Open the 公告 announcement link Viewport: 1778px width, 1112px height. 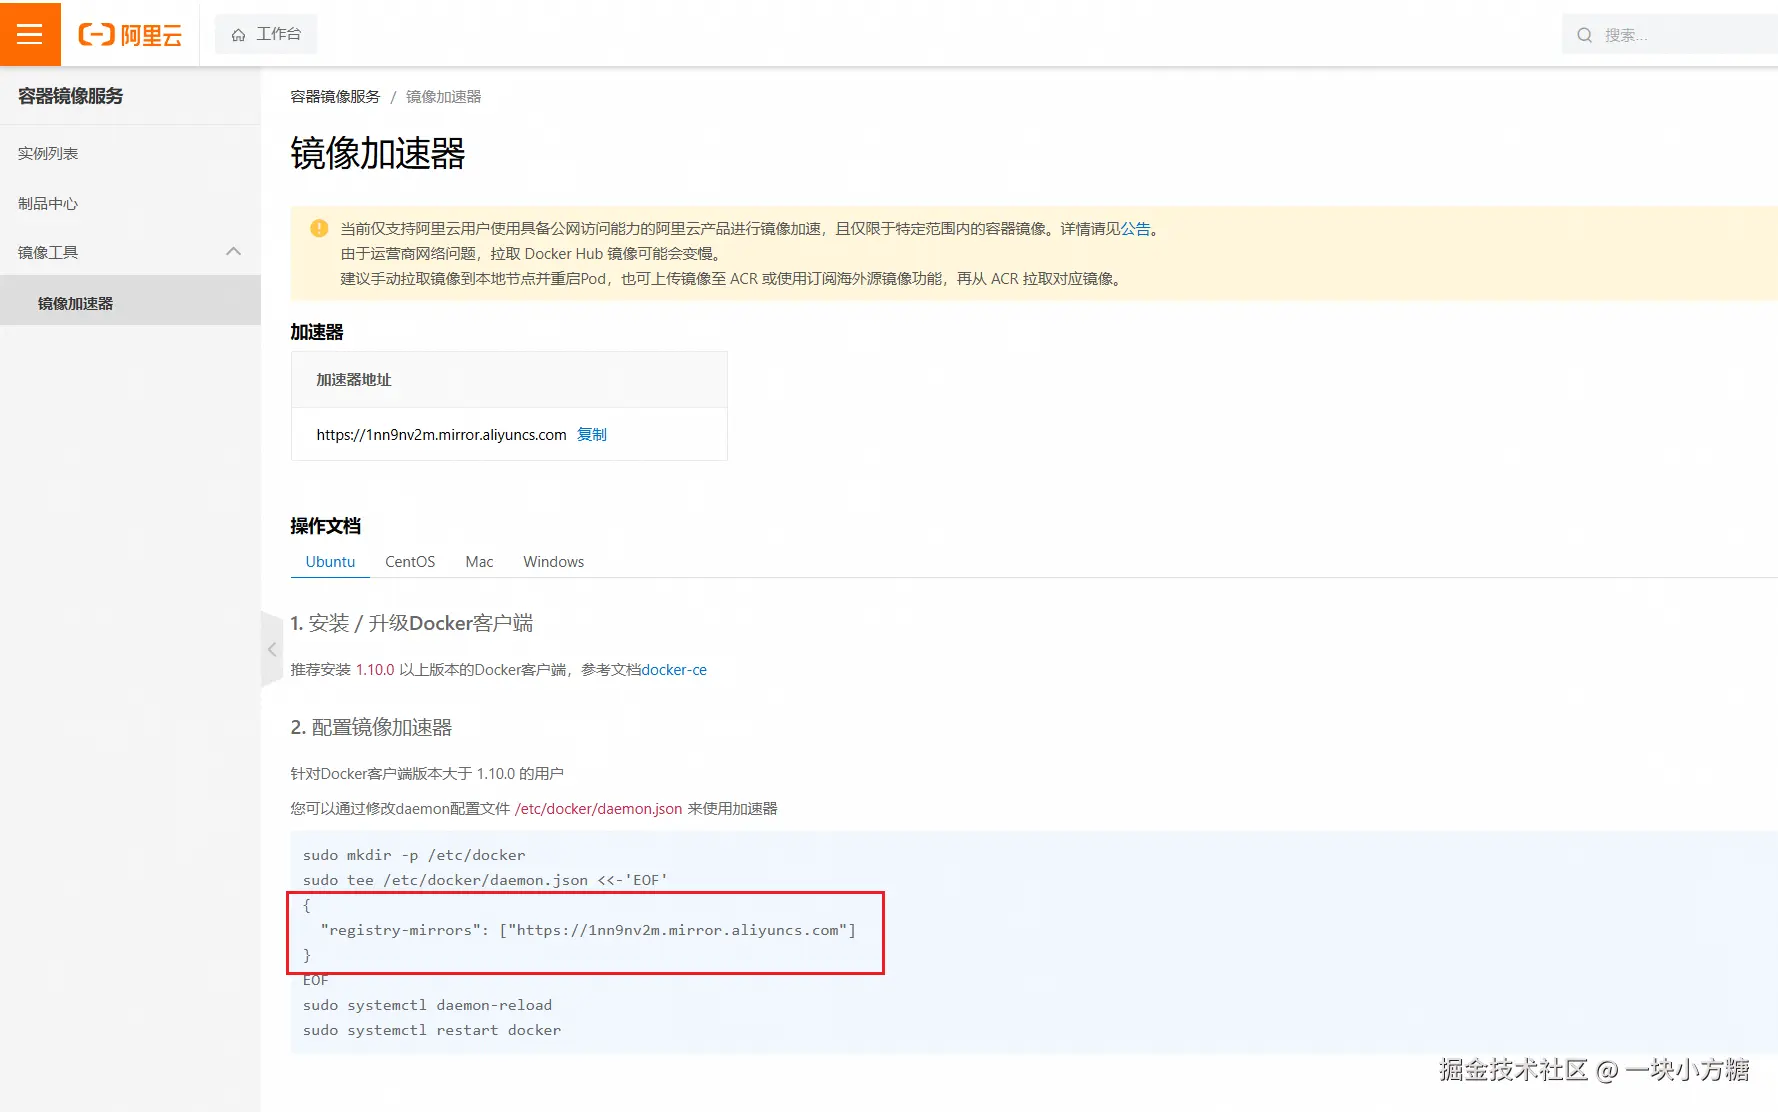(x=1135, y=229)
